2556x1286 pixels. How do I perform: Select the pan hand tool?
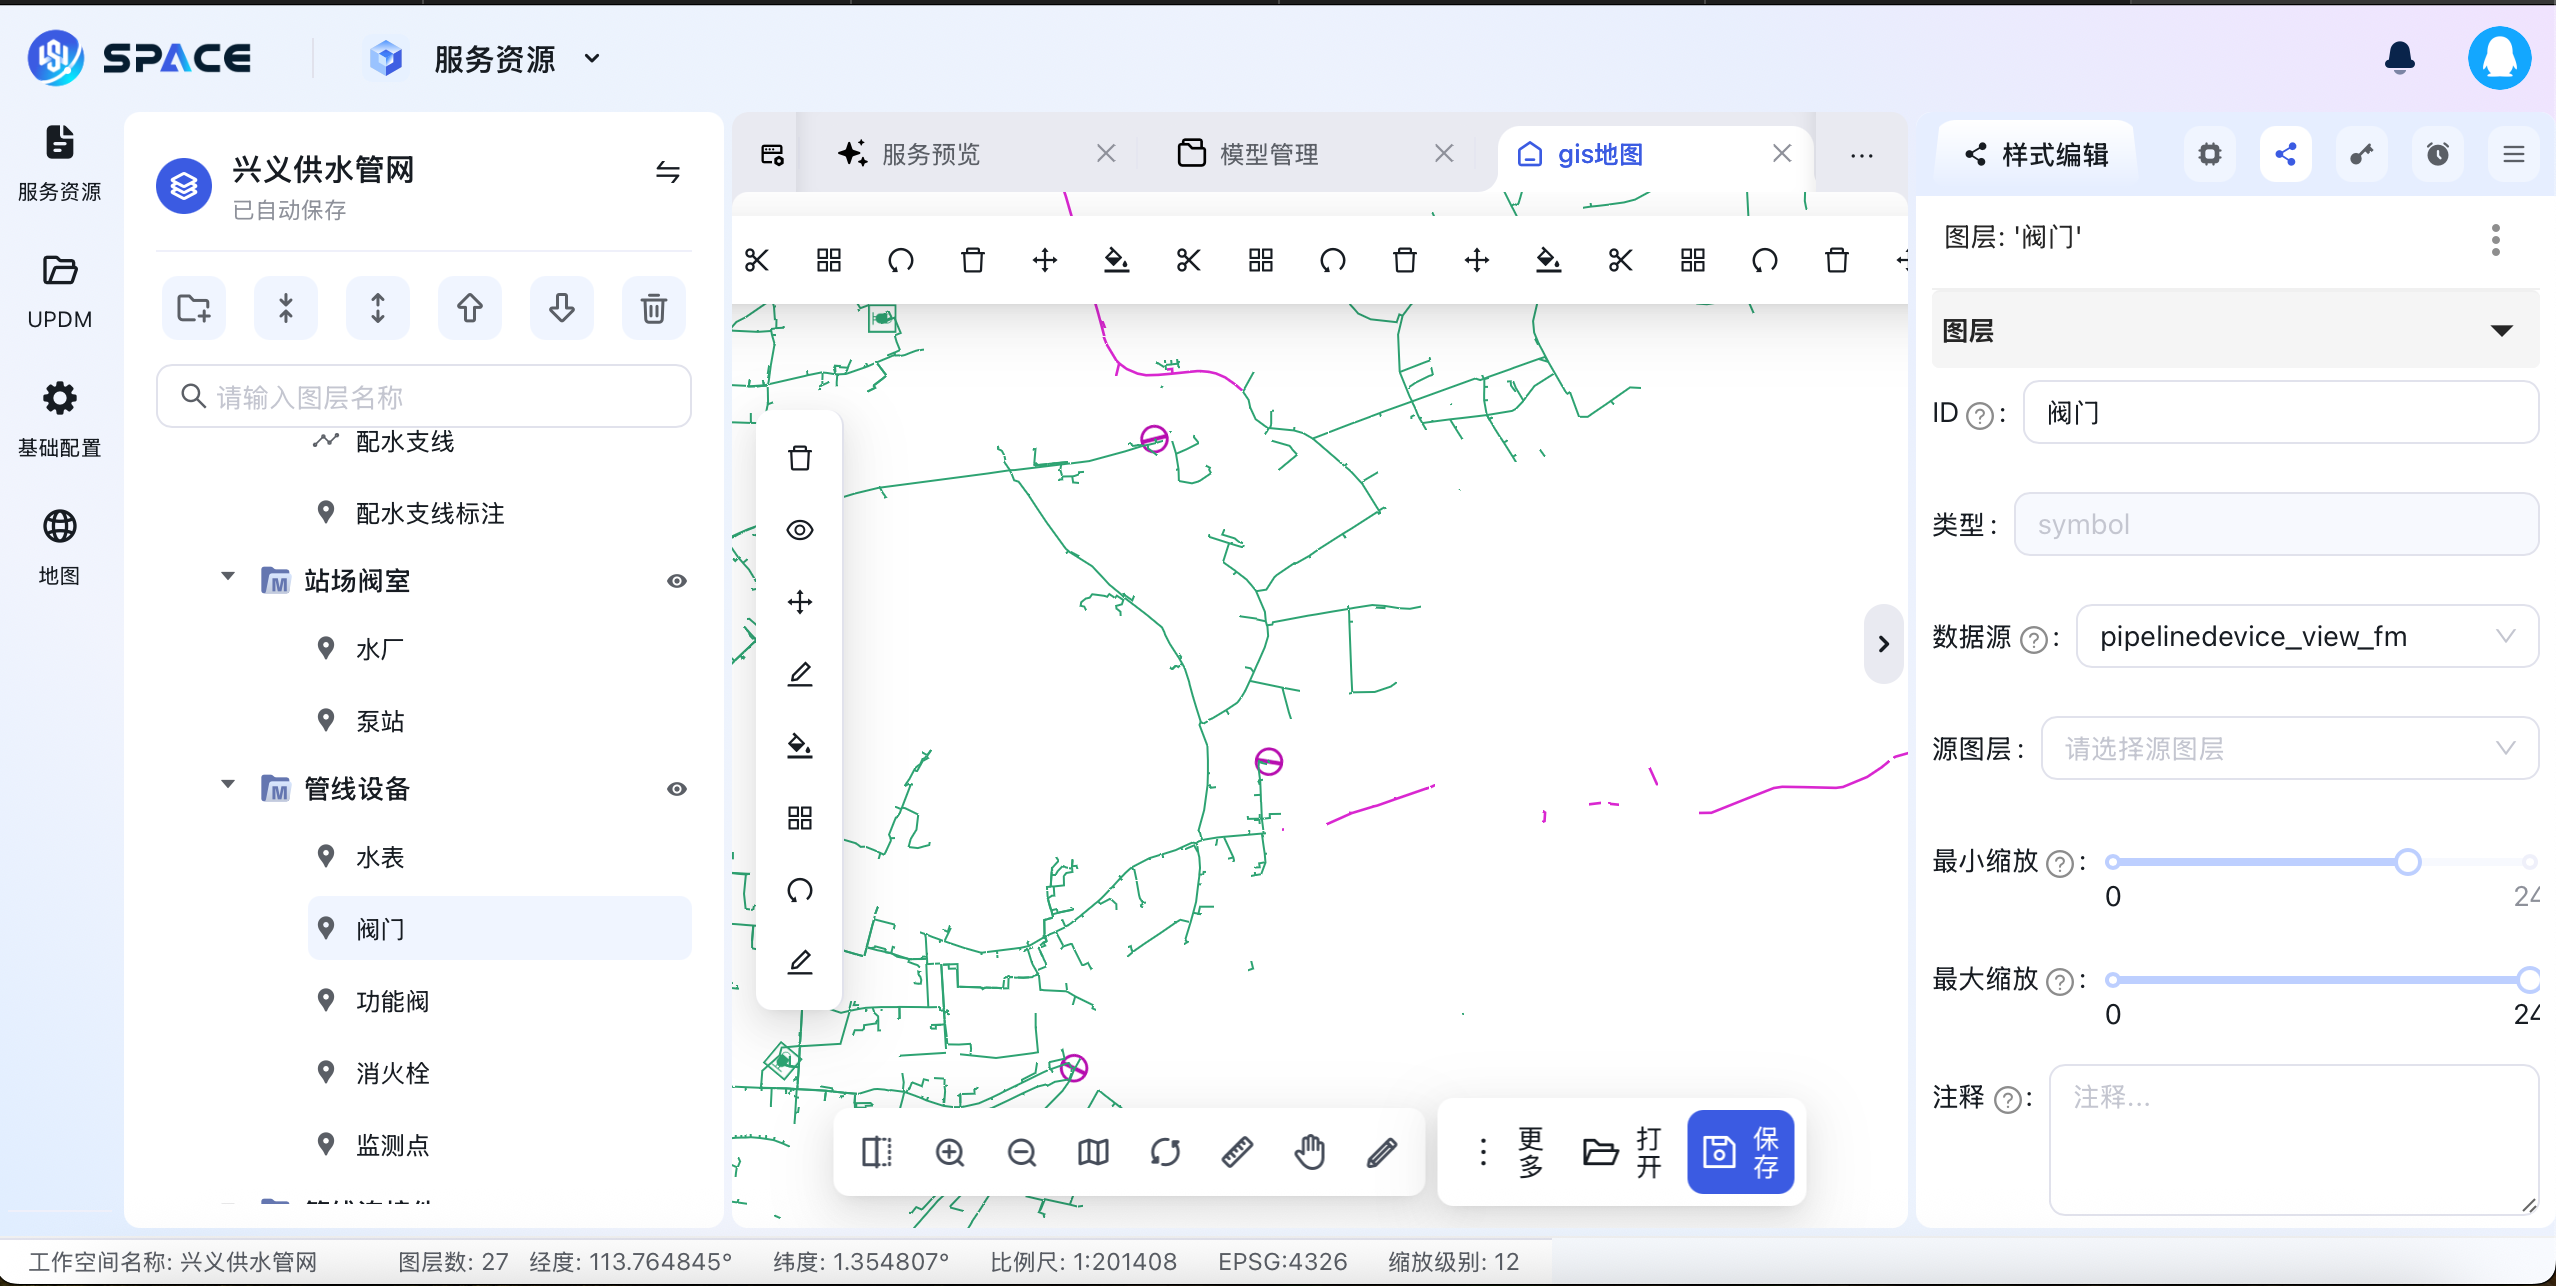click(1309, 1152)
